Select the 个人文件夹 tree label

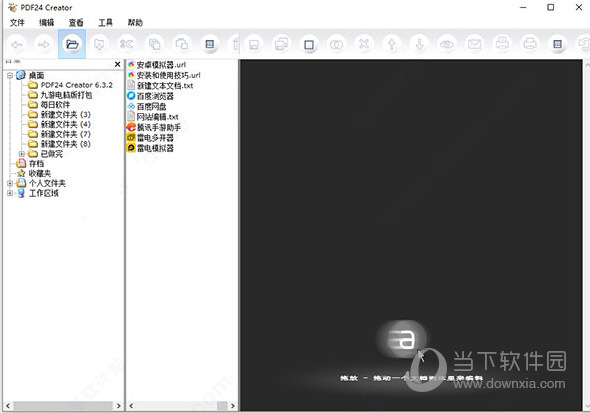(x=47, y=183)
